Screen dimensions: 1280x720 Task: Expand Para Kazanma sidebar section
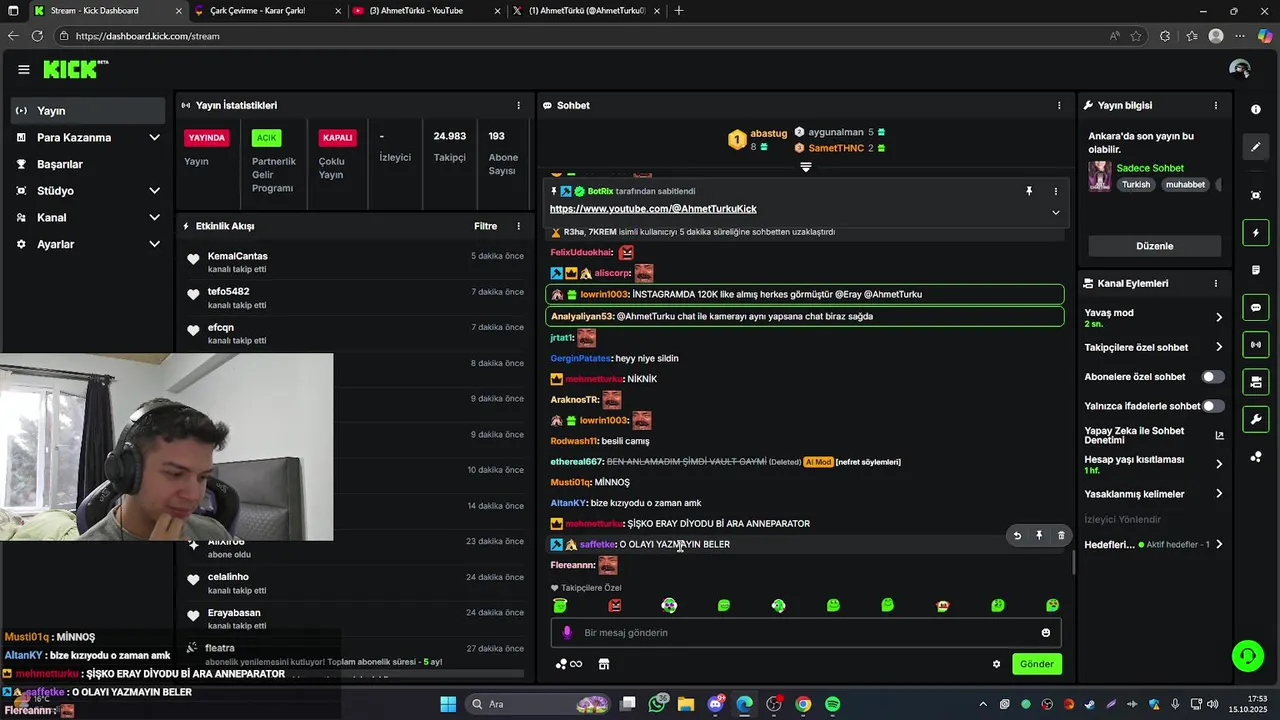pyautogui.click(x=154, y=137)
